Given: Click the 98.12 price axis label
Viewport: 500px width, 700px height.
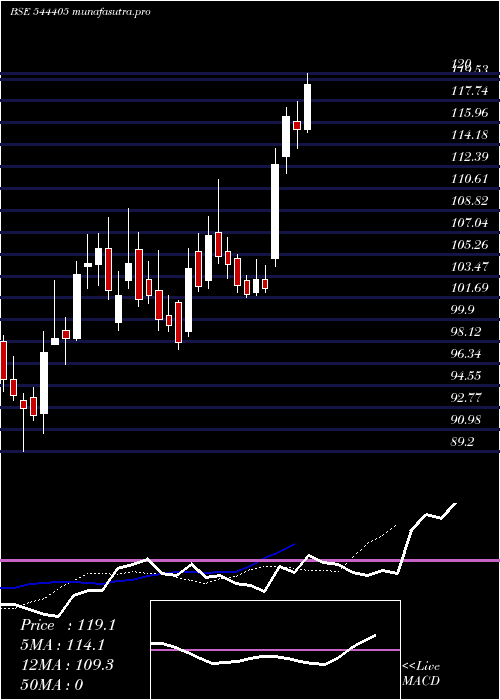Looking at the screenshot, I should coord(467,332).
